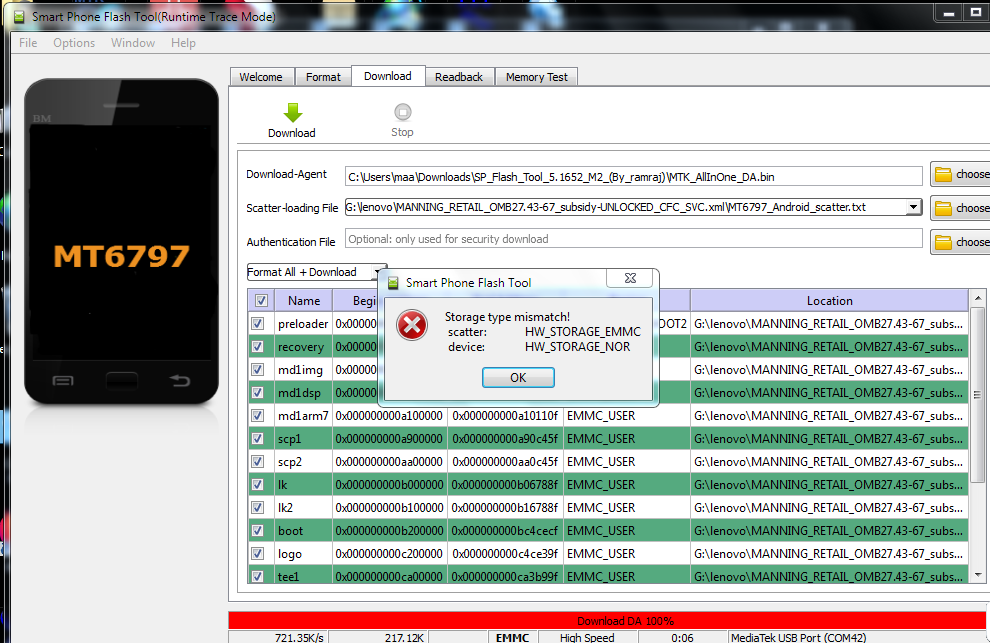The width and height of the screenshot is (990, 643).
Task: Click the partition table scrollbar up arrow
Action: [x=977, y=297]
